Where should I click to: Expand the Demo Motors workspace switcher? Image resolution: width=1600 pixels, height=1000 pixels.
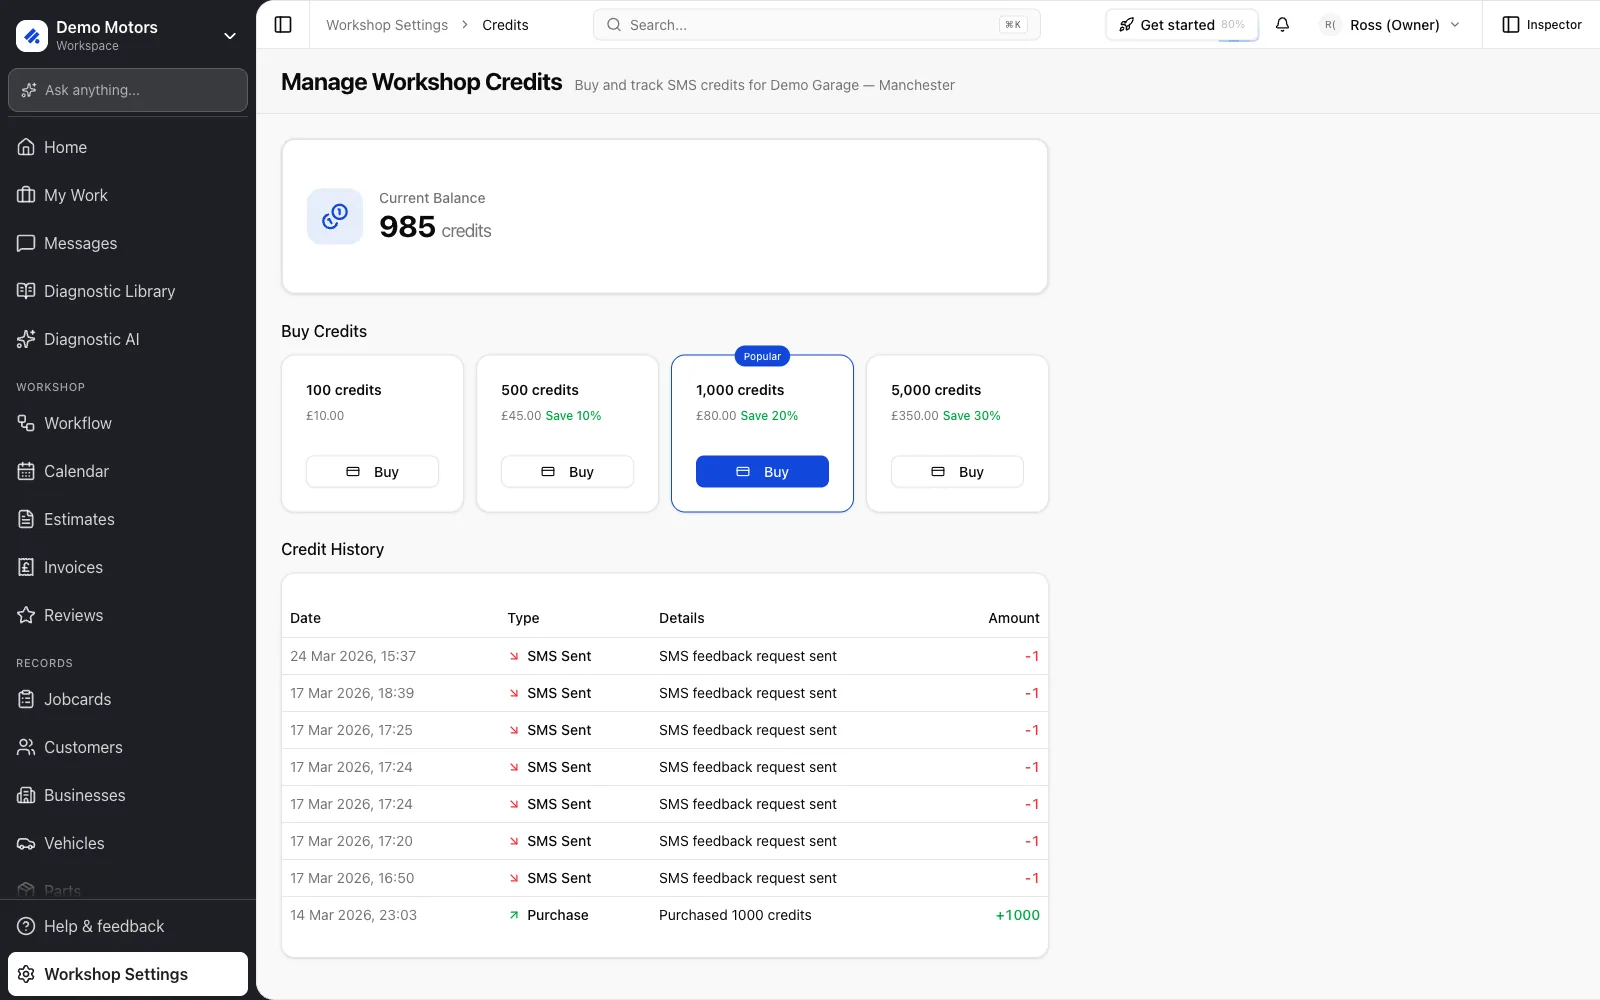pos(230,36)
